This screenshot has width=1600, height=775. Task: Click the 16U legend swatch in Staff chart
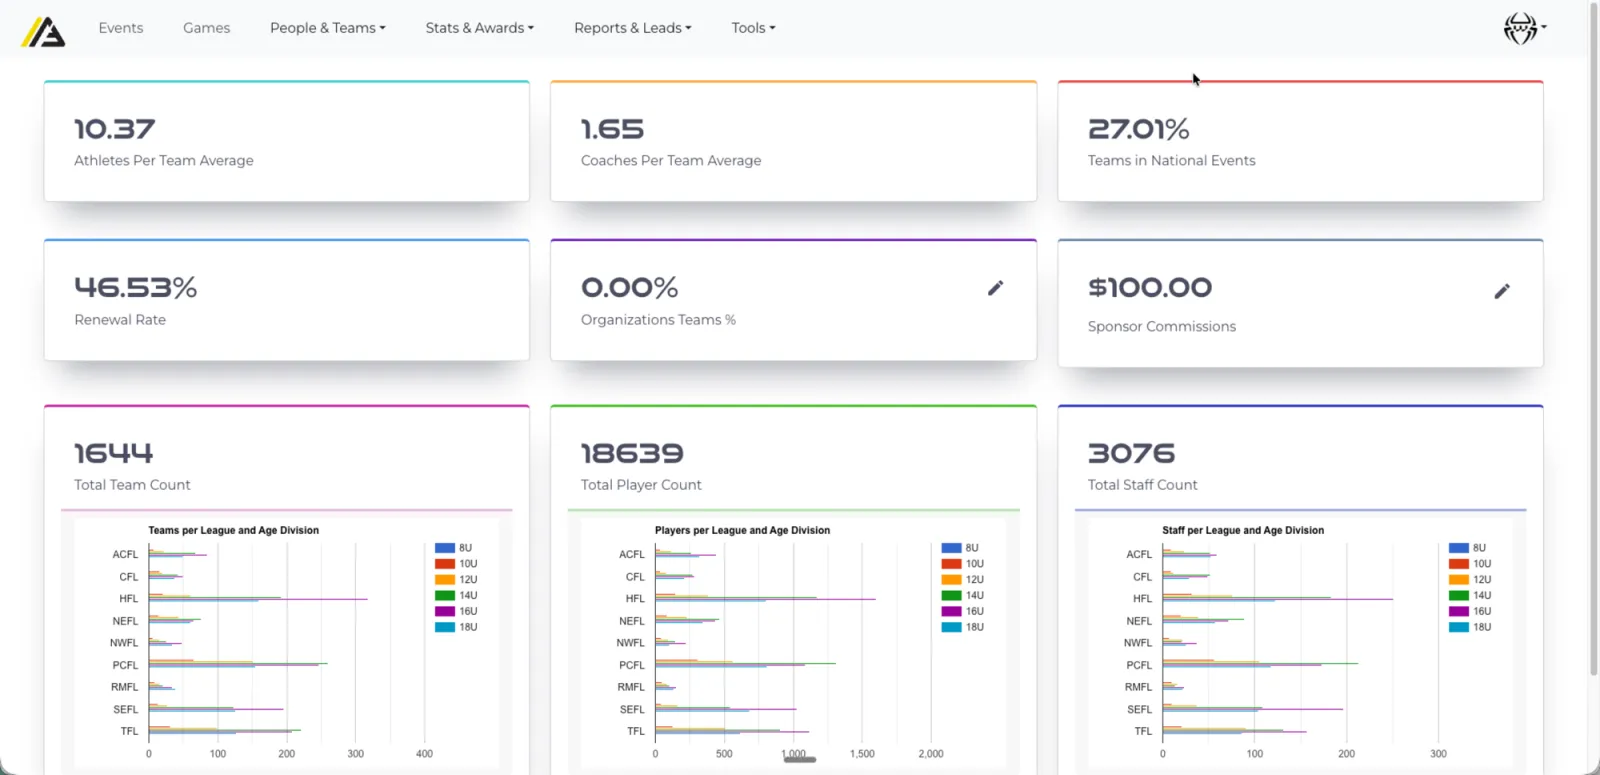[1459, 611]
